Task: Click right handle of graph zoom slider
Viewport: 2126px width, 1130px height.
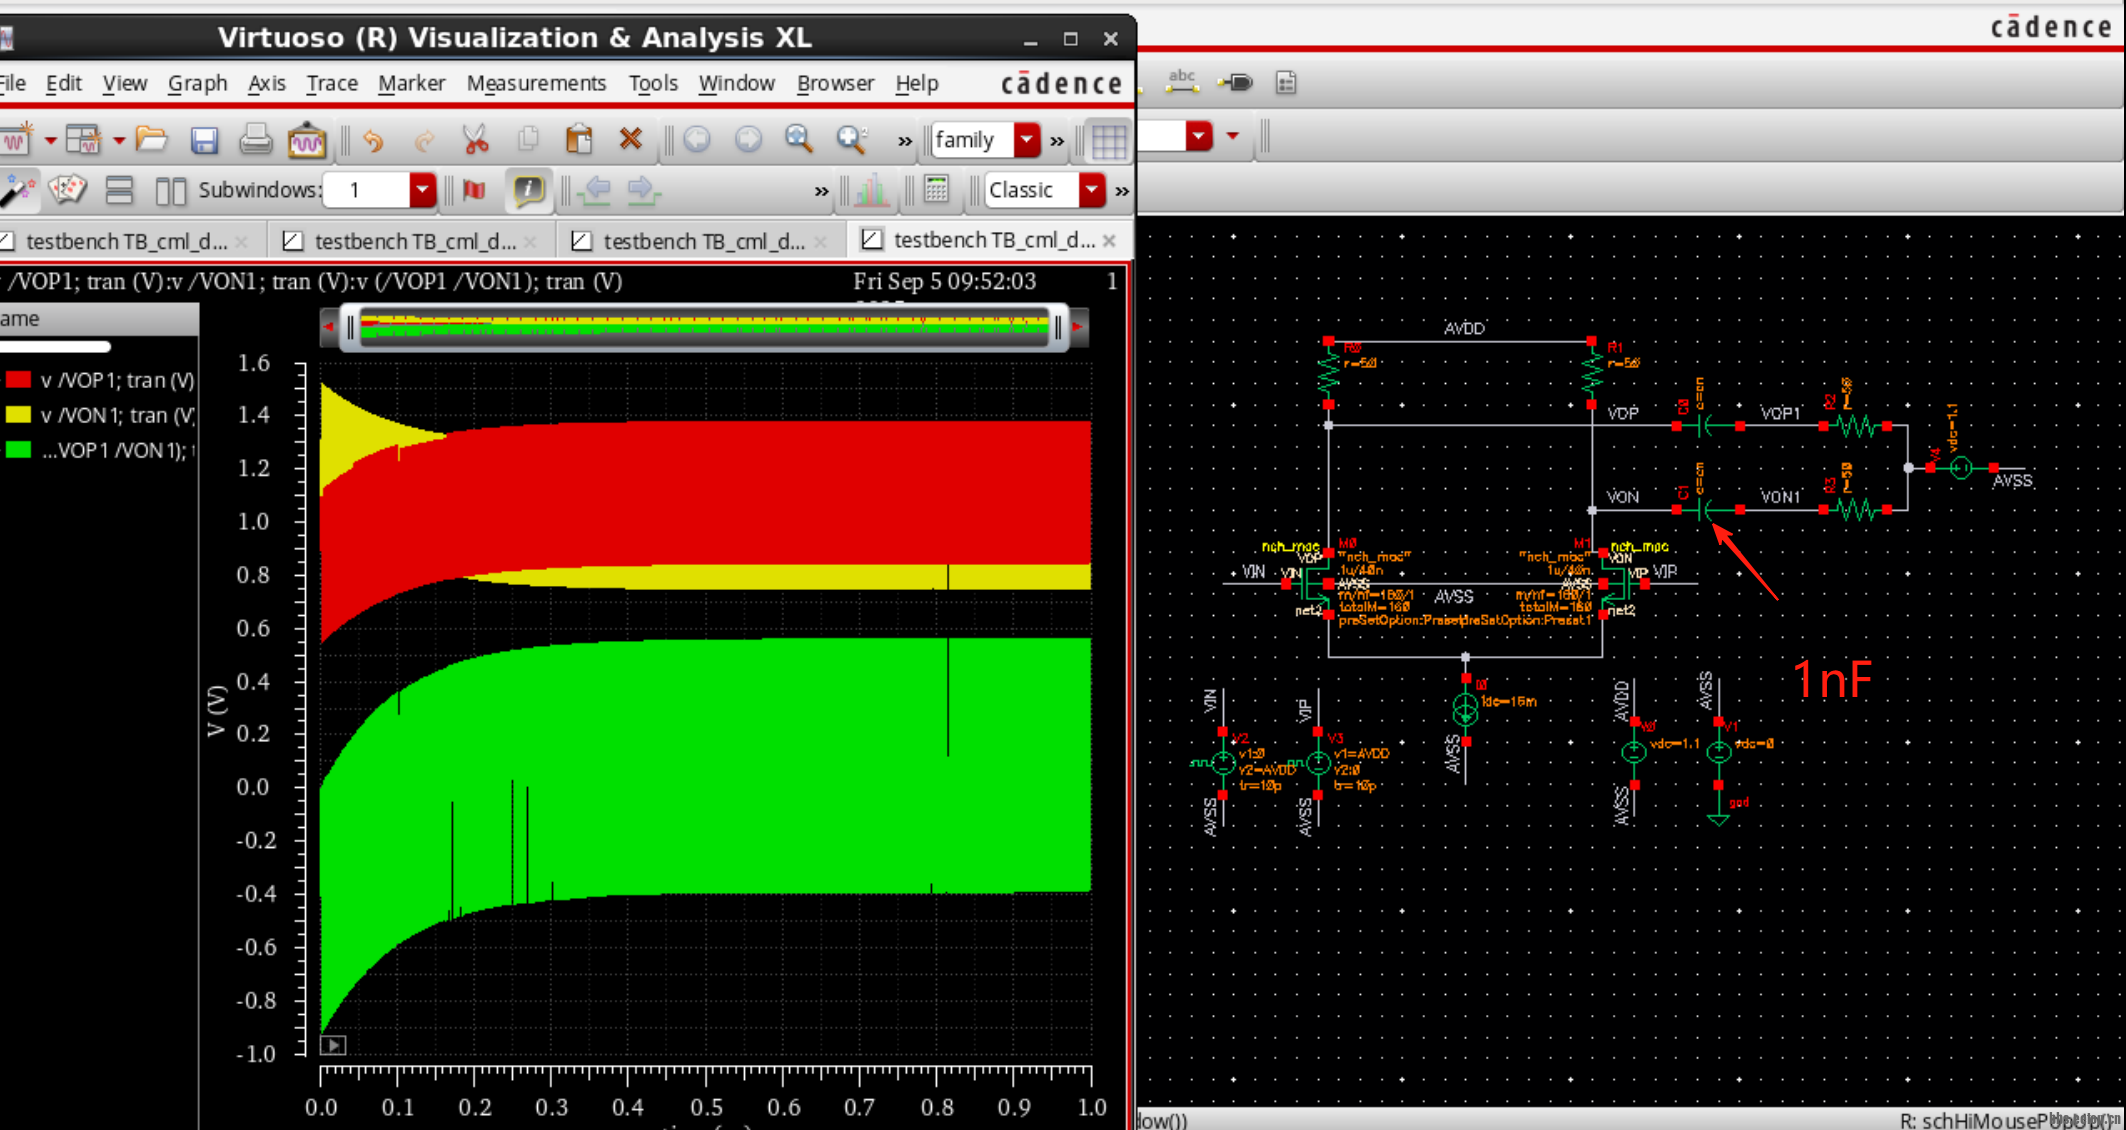Action: click(1058, 327)
